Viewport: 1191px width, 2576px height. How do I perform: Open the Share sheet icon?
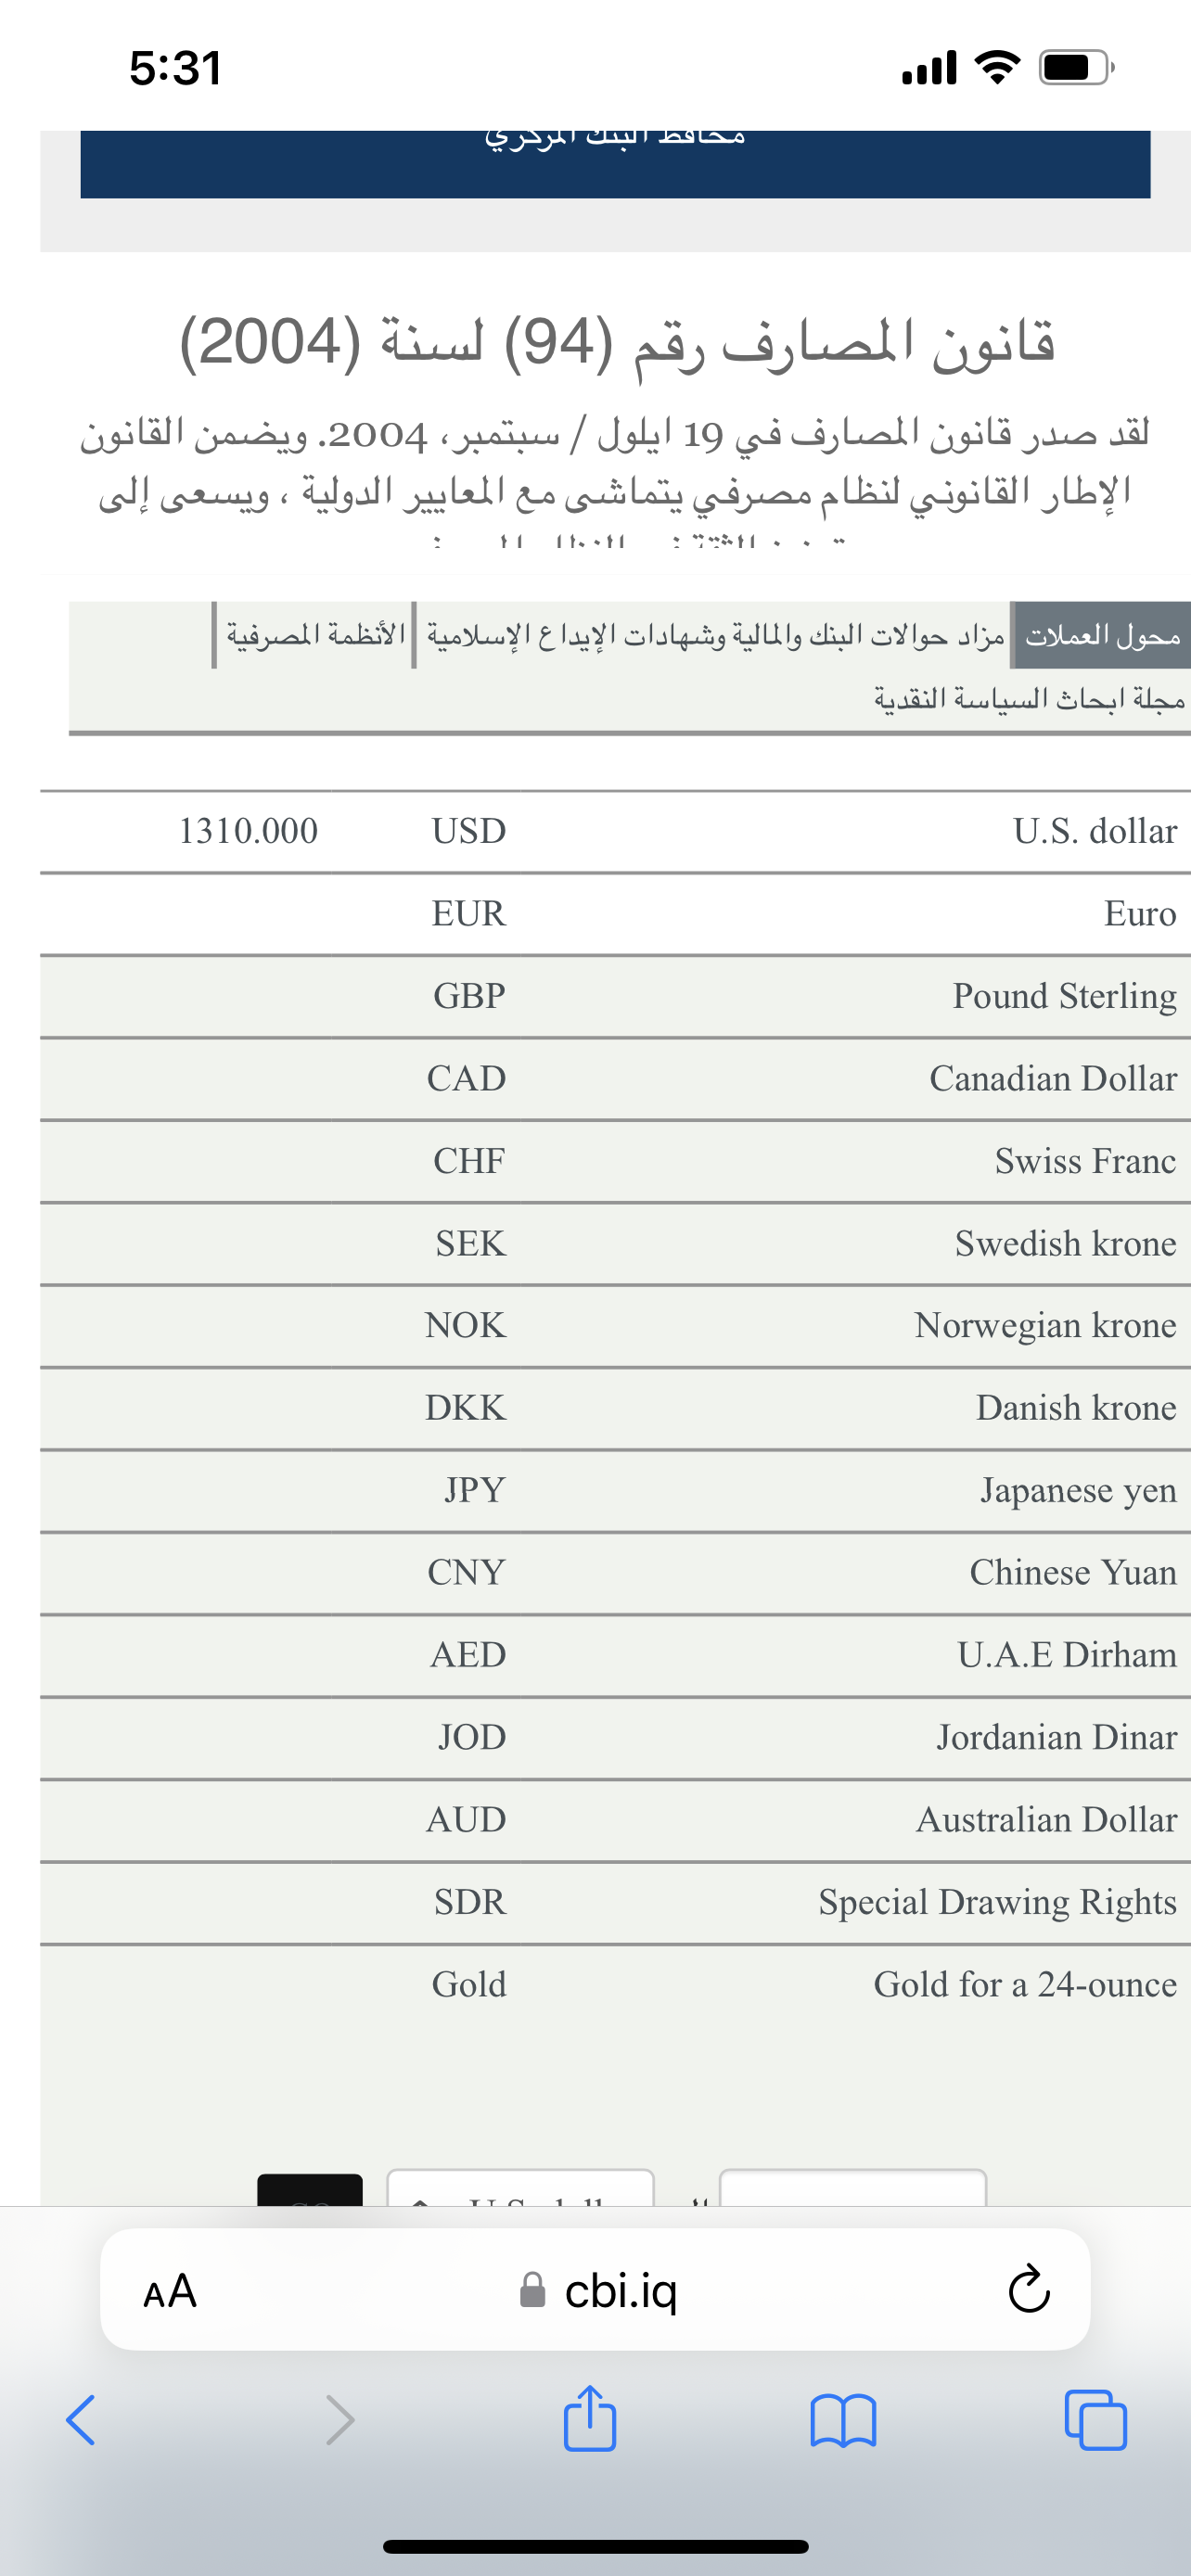(x=590, y=2418)
